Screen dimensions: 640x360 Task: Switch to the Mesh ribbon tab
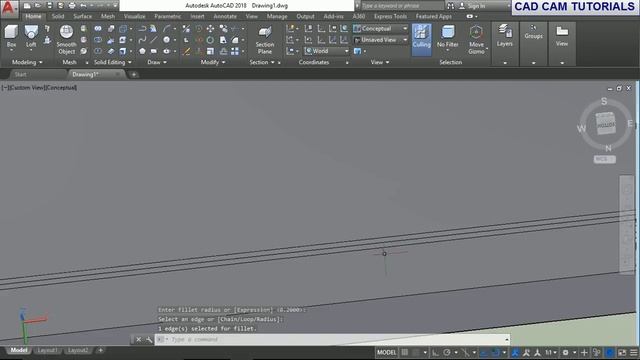[108, 16]
